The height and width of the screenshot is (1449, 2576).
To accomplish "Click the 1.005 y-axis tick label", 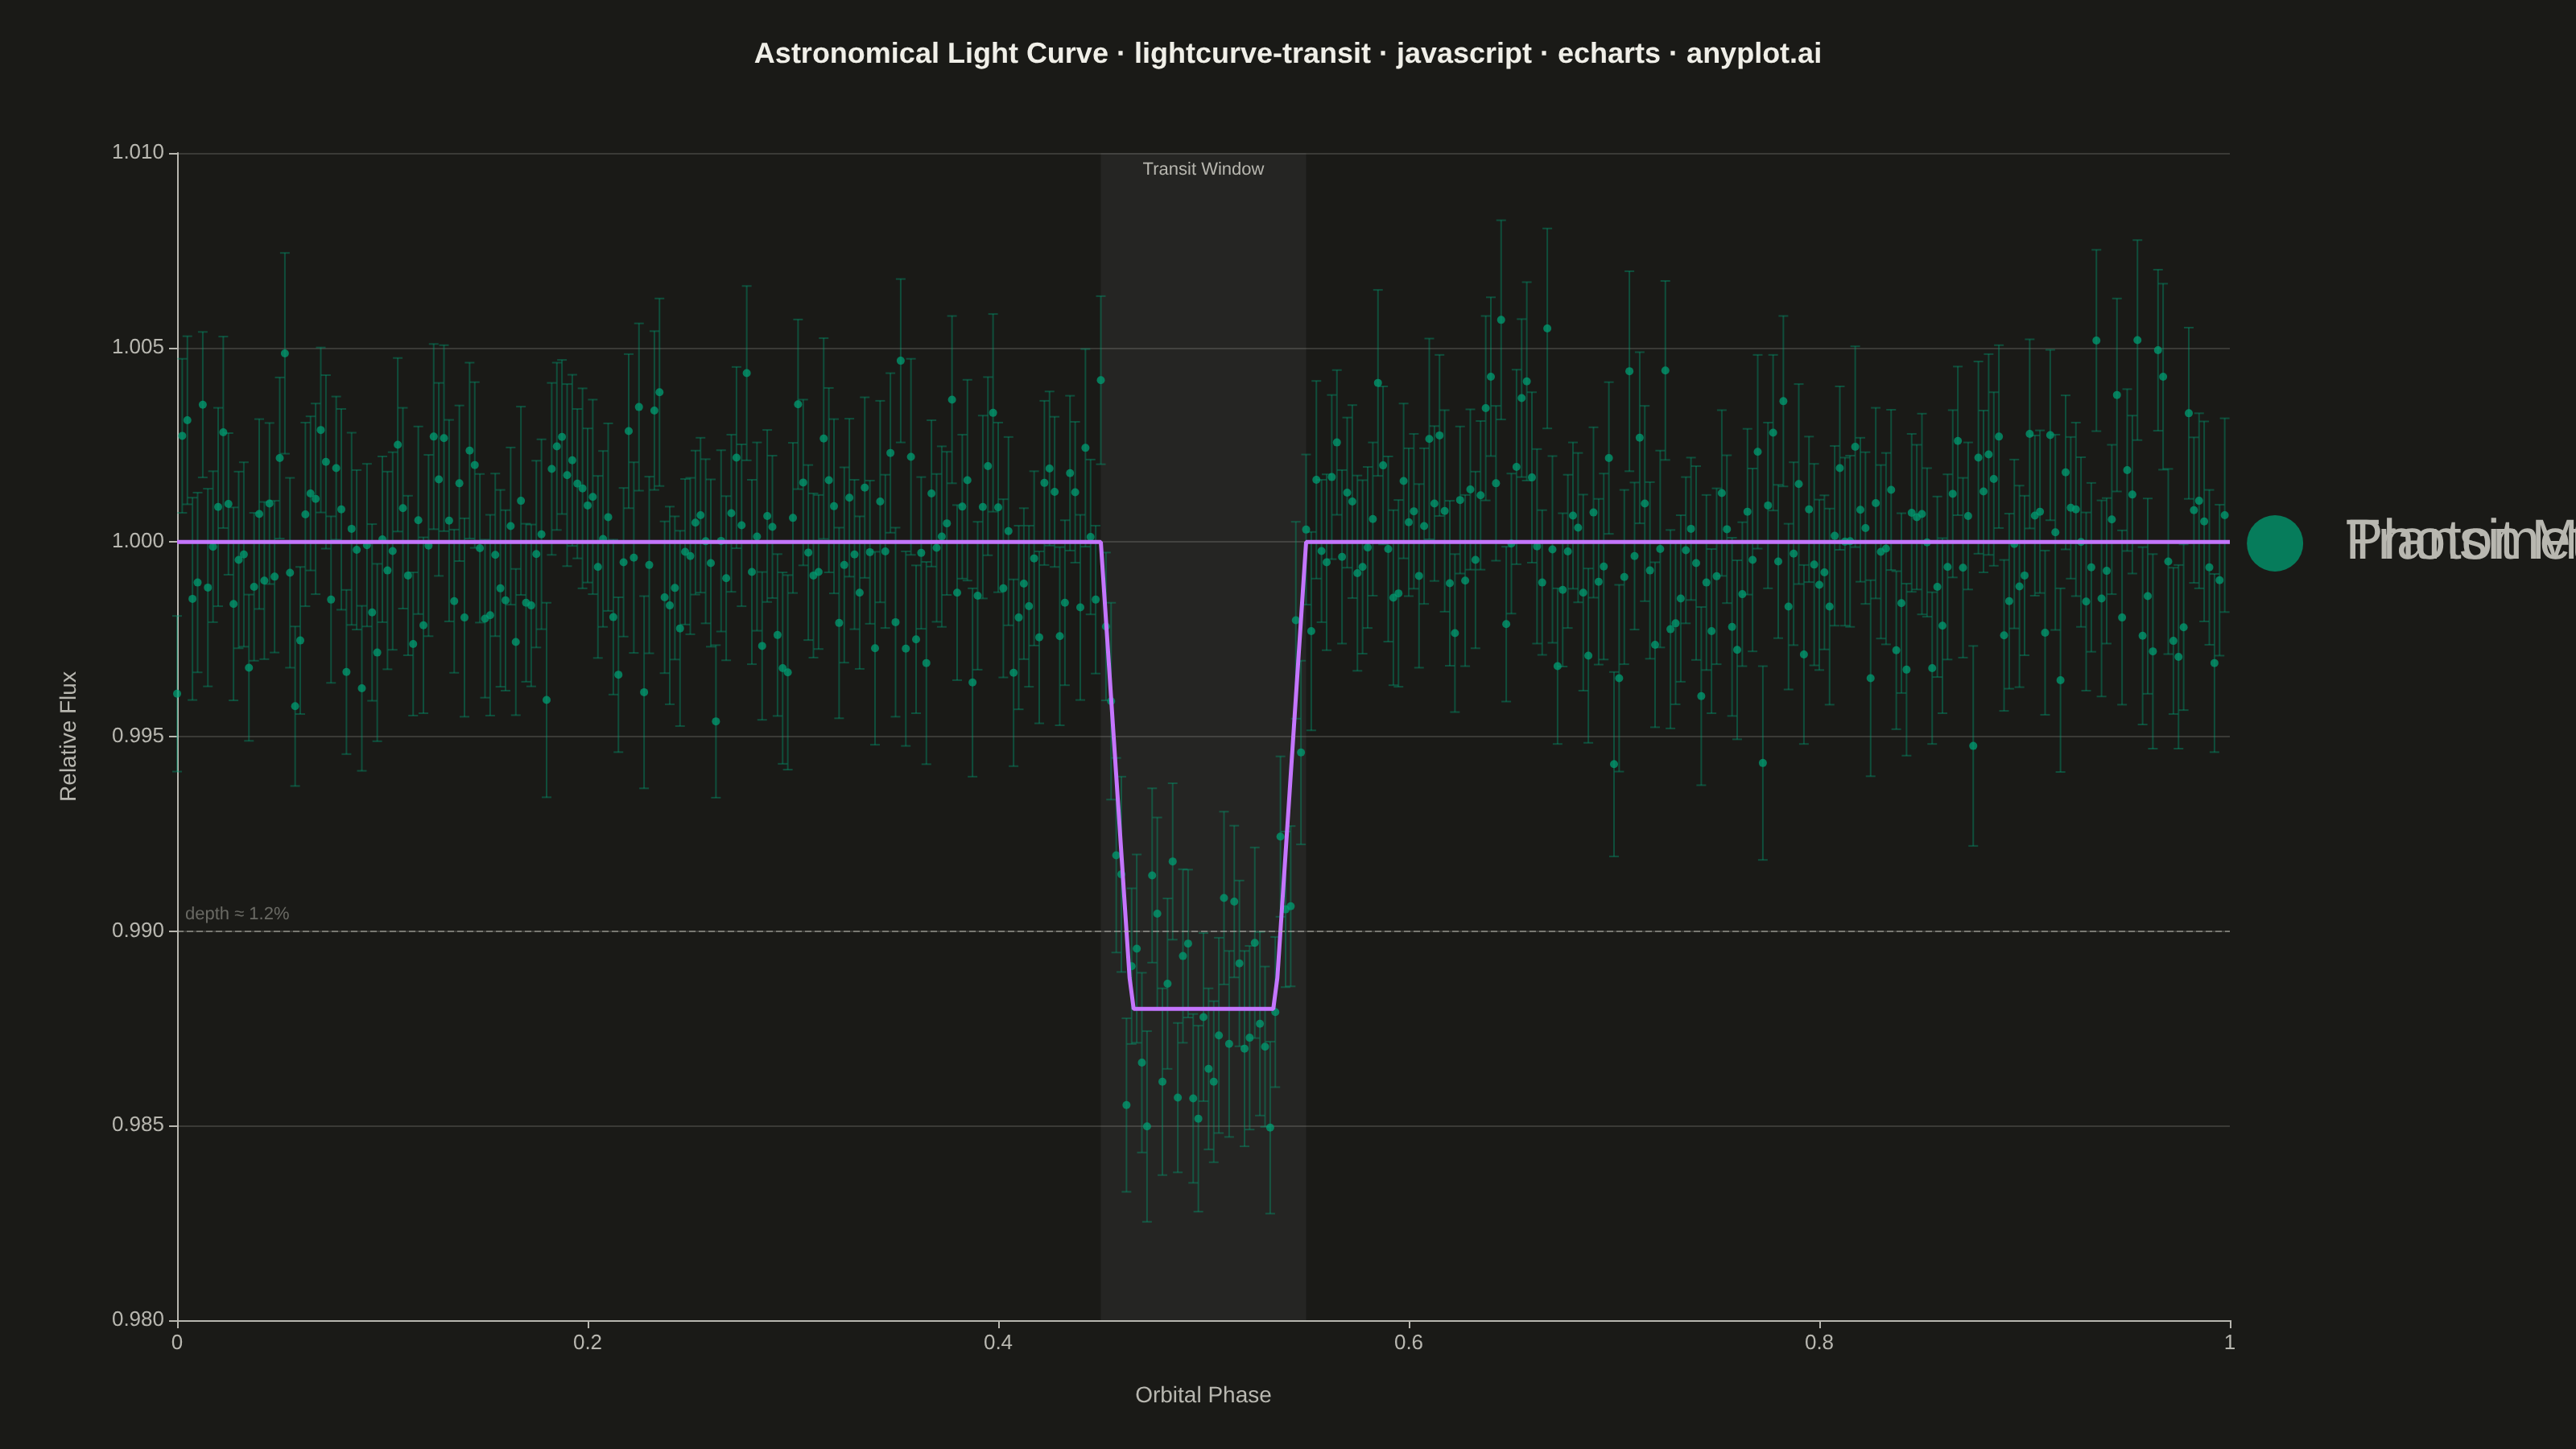I will coord(138,347).
